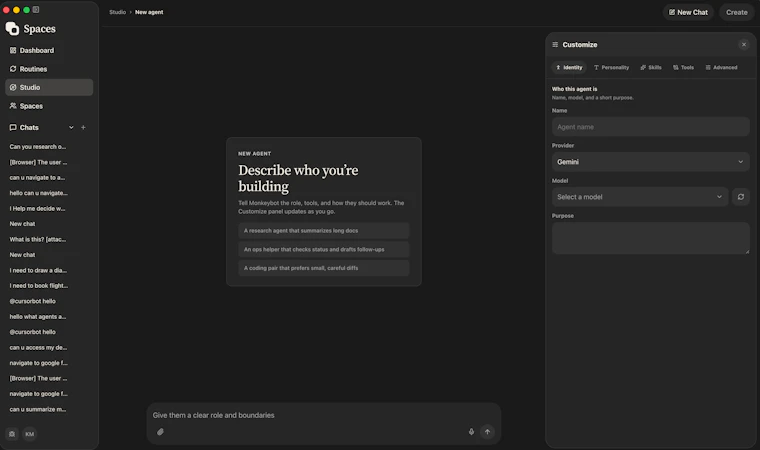Viewport: 760px width, 450px height.
Task: Select the Identity tab
Action: pos(569,67)
